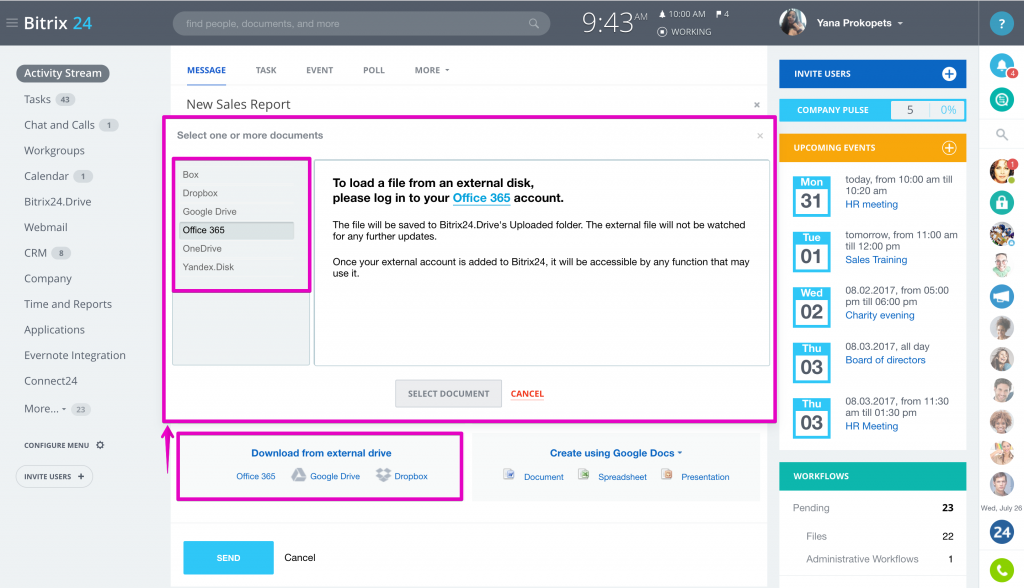Close the Select documents dialog with X
Image resolution: width=1024 pixels, height=588 pixels.
760,136
